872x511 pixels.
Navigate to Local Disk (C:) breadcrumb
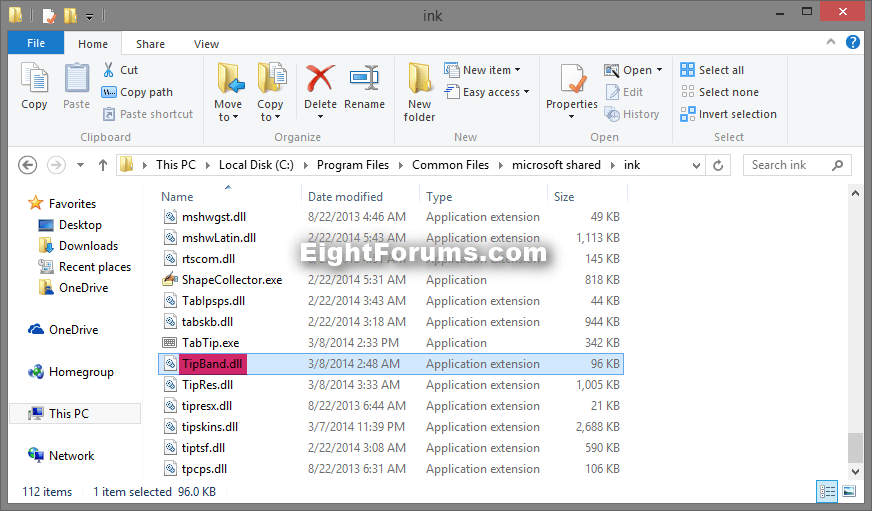[x=256, y=165]
